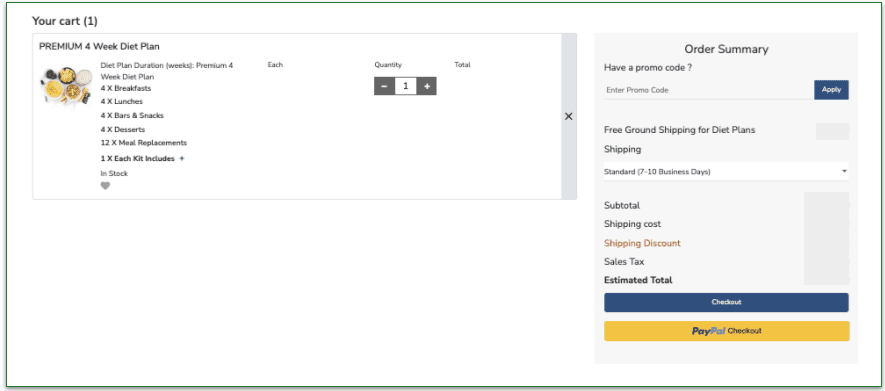Click the 'Order Summary' heading
The width and height of the screenshot is (885, 391).
726,49
